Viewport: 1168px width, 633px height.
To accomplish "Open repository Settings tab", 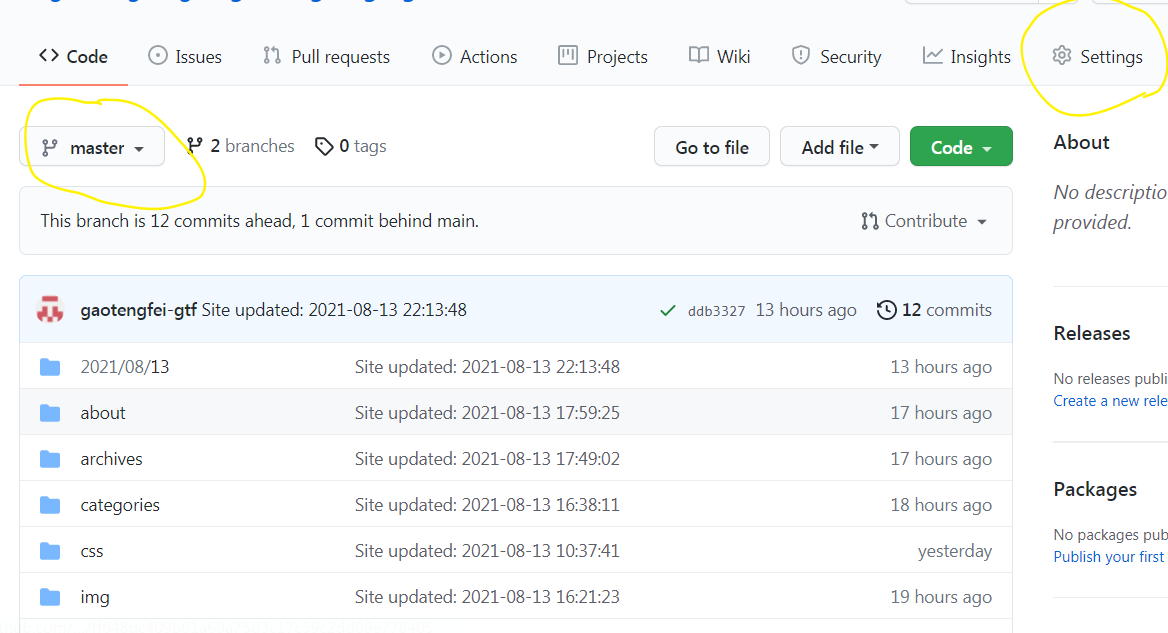I will click(1097, 57).
